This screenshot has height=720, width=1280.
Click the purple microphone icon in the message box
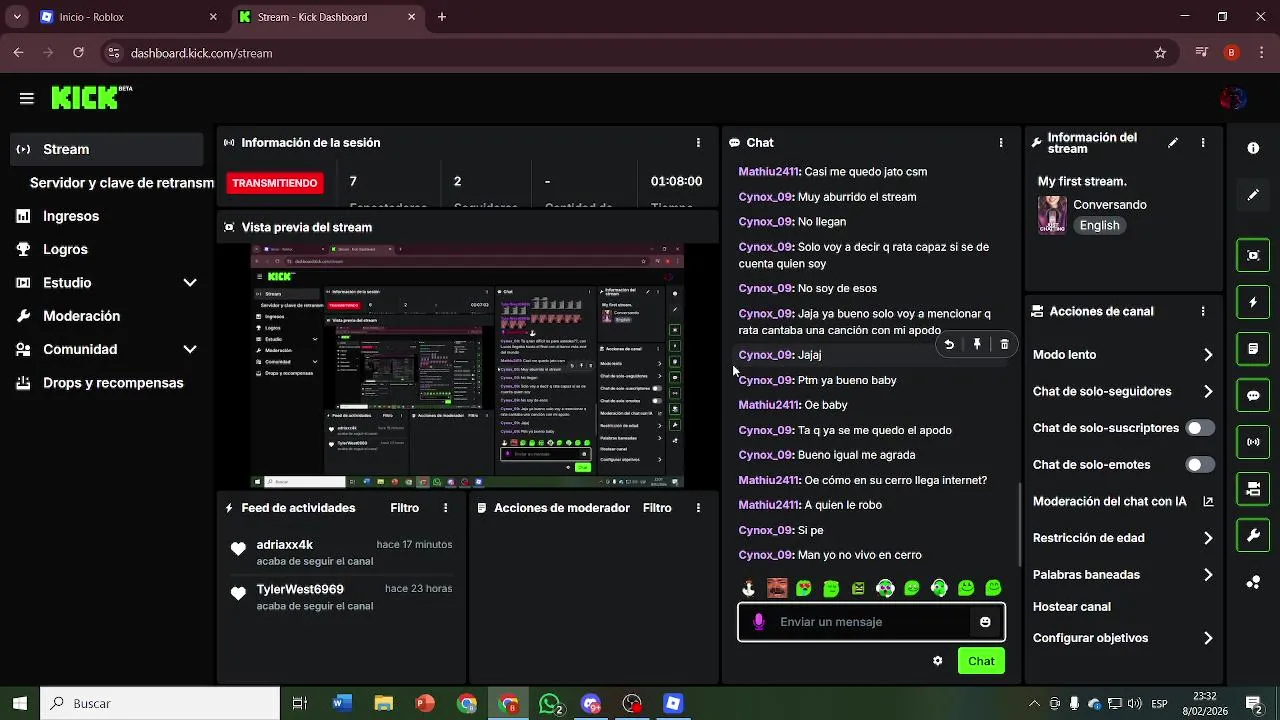[x=758, y=622]
